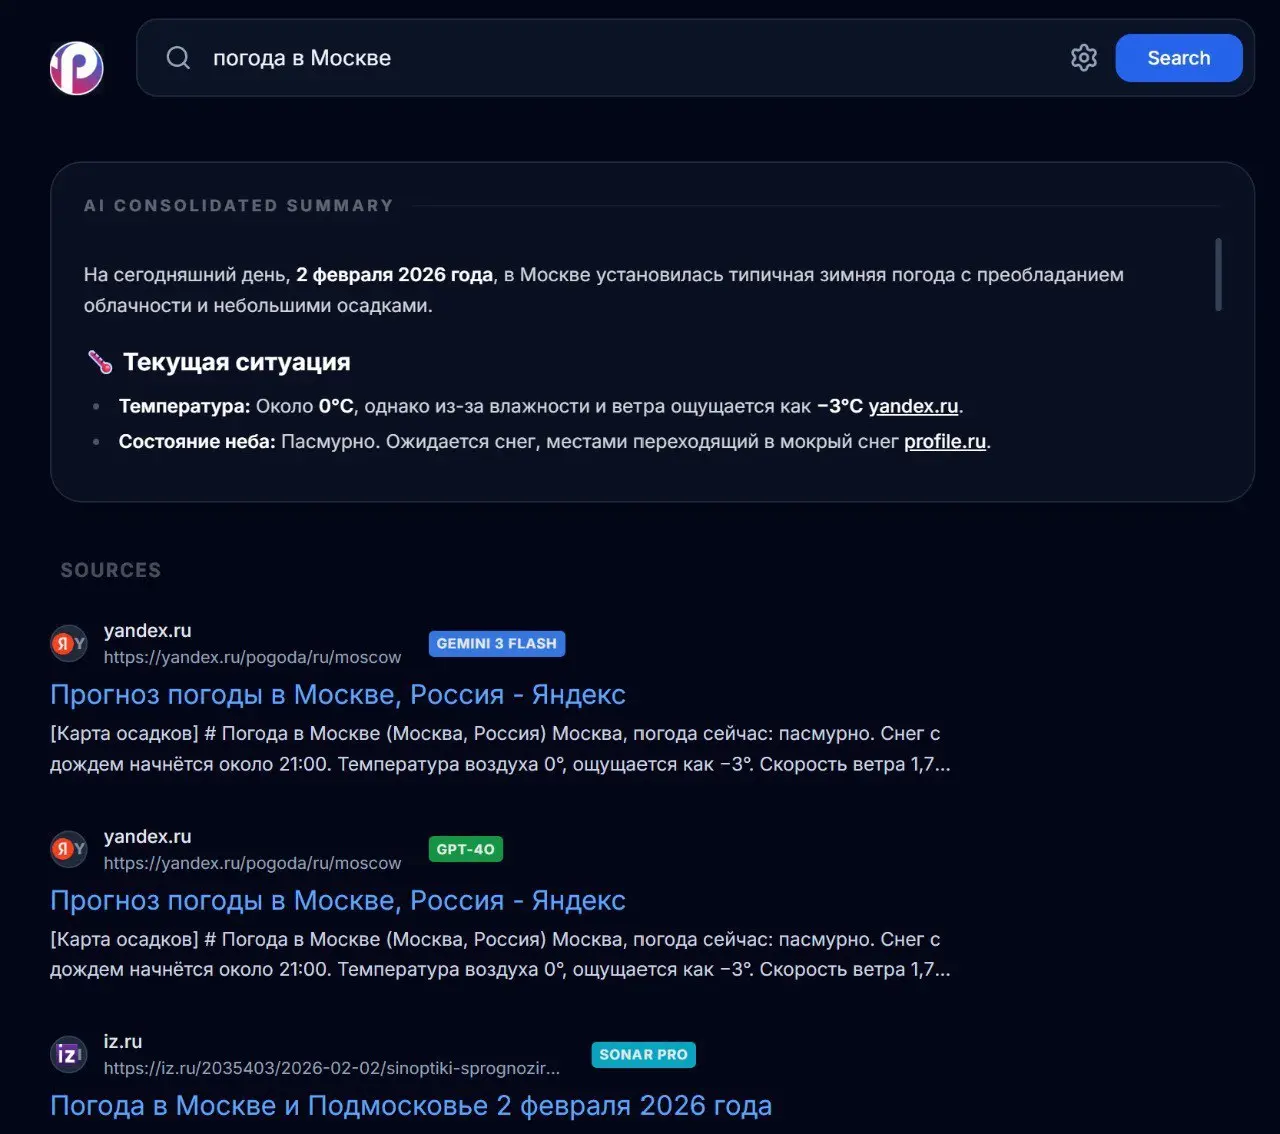The width and height of the screenshot is (1280, 1134).
Task: Click the summary panel scrollbar thumb
Action: (x=1218, y=274)
